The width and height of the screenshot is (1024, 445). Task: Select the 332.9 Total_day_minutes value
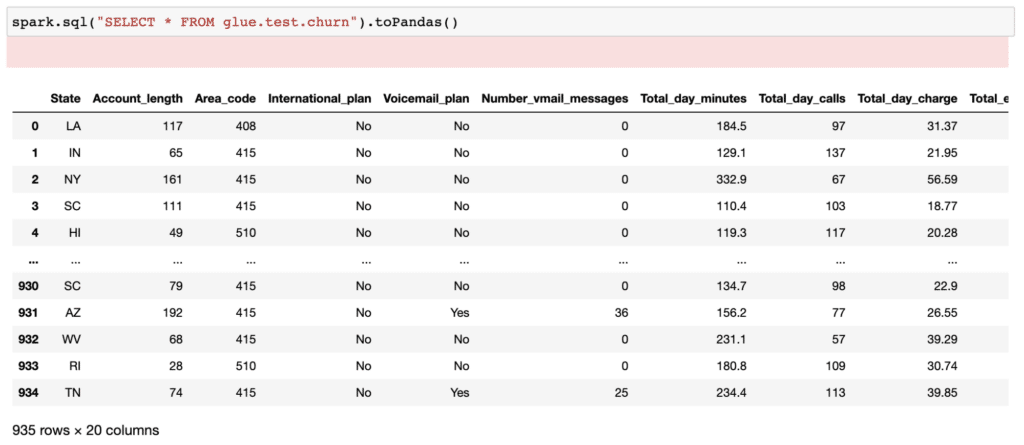[729, 180]
